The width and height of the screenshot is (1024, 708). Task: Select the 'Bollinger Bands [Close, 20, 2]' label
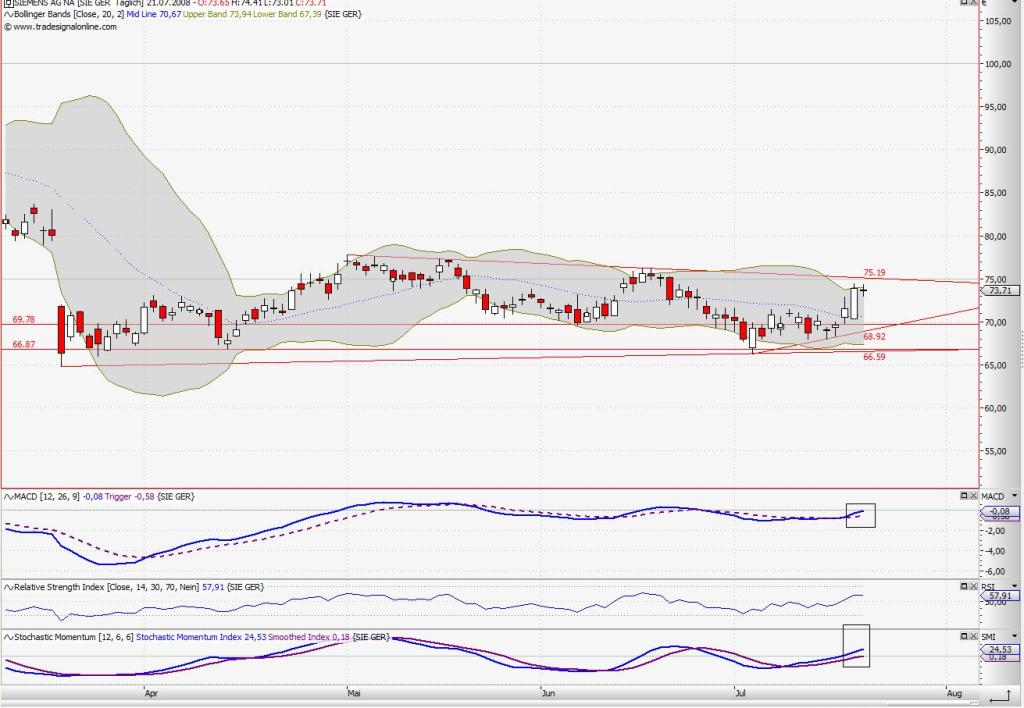pos(69,14)
